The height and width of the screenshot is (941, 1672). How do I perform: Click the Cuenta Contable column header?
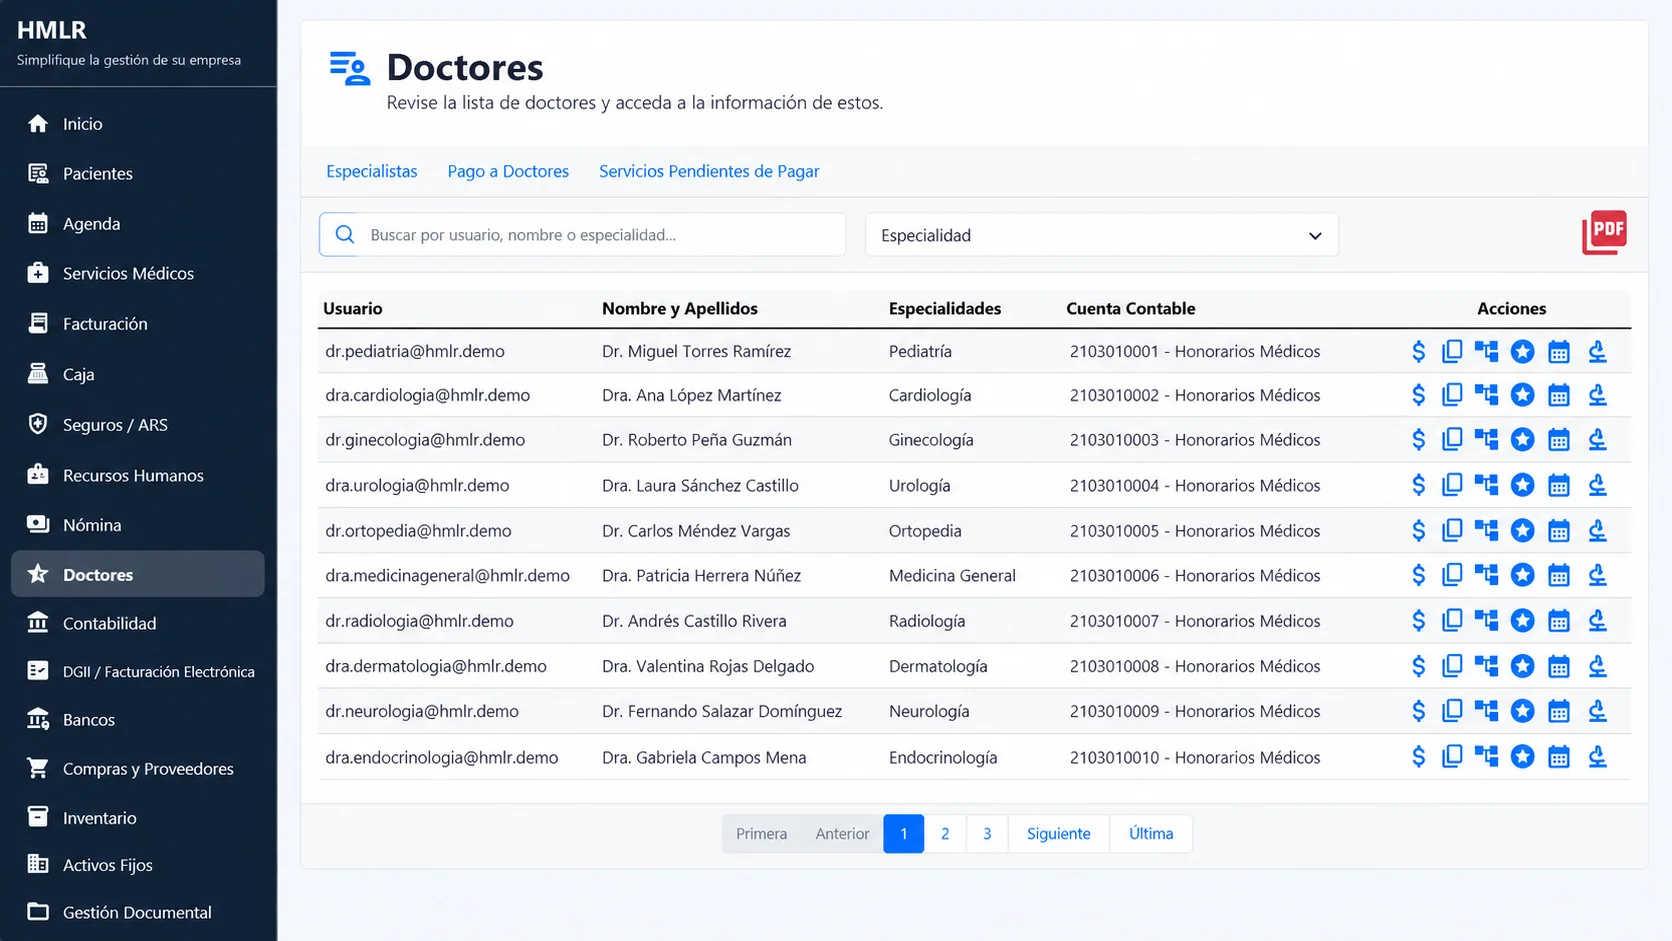click(1131, 308)
